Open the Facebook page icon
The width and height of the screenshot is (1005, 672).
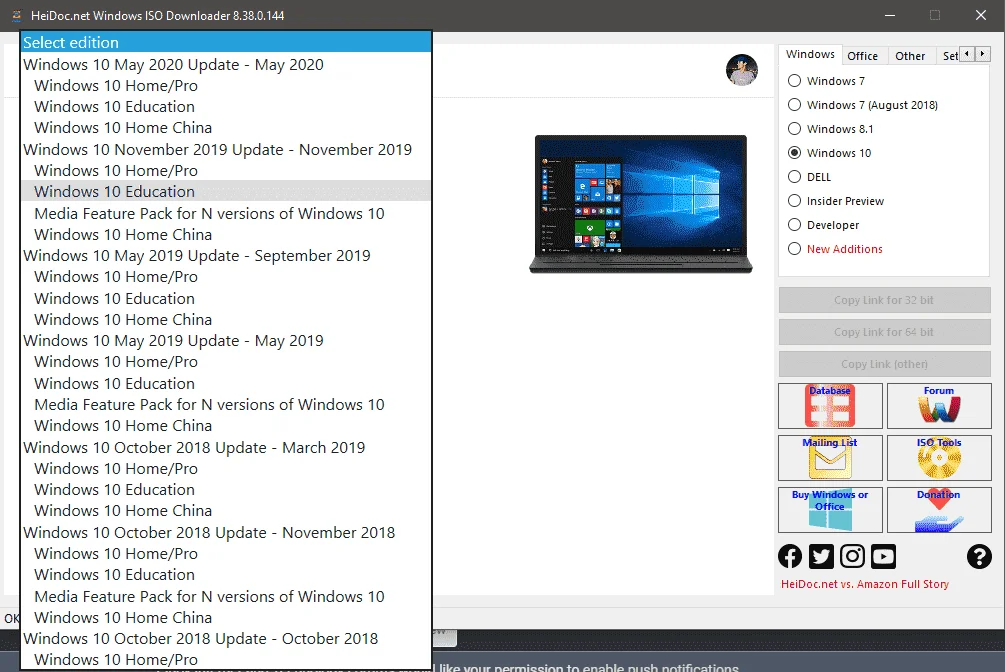(790, 556)
